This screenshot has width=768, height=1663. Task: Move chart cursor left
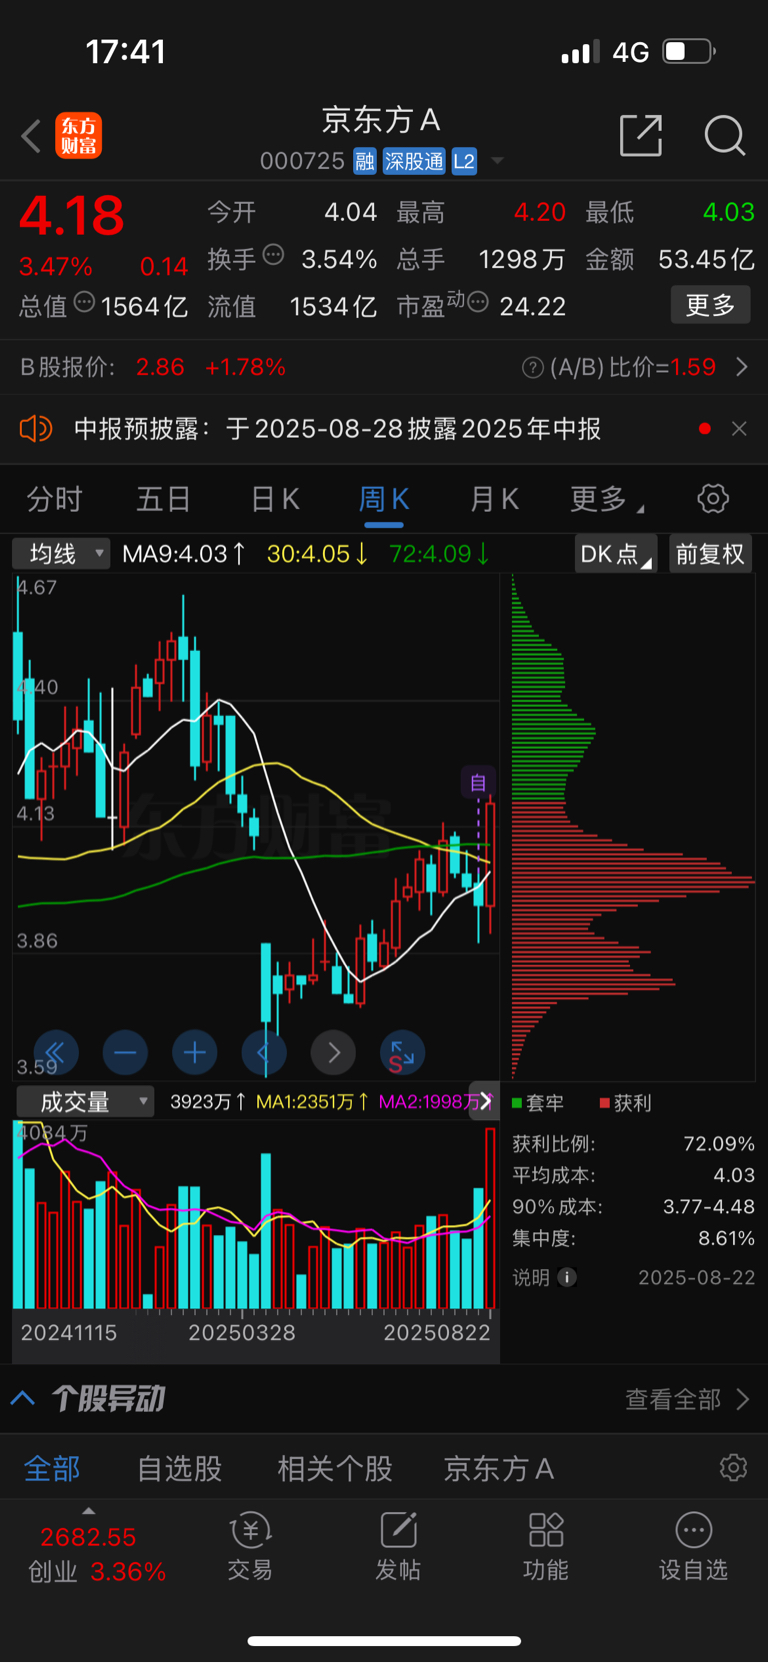click(264, 1052)
